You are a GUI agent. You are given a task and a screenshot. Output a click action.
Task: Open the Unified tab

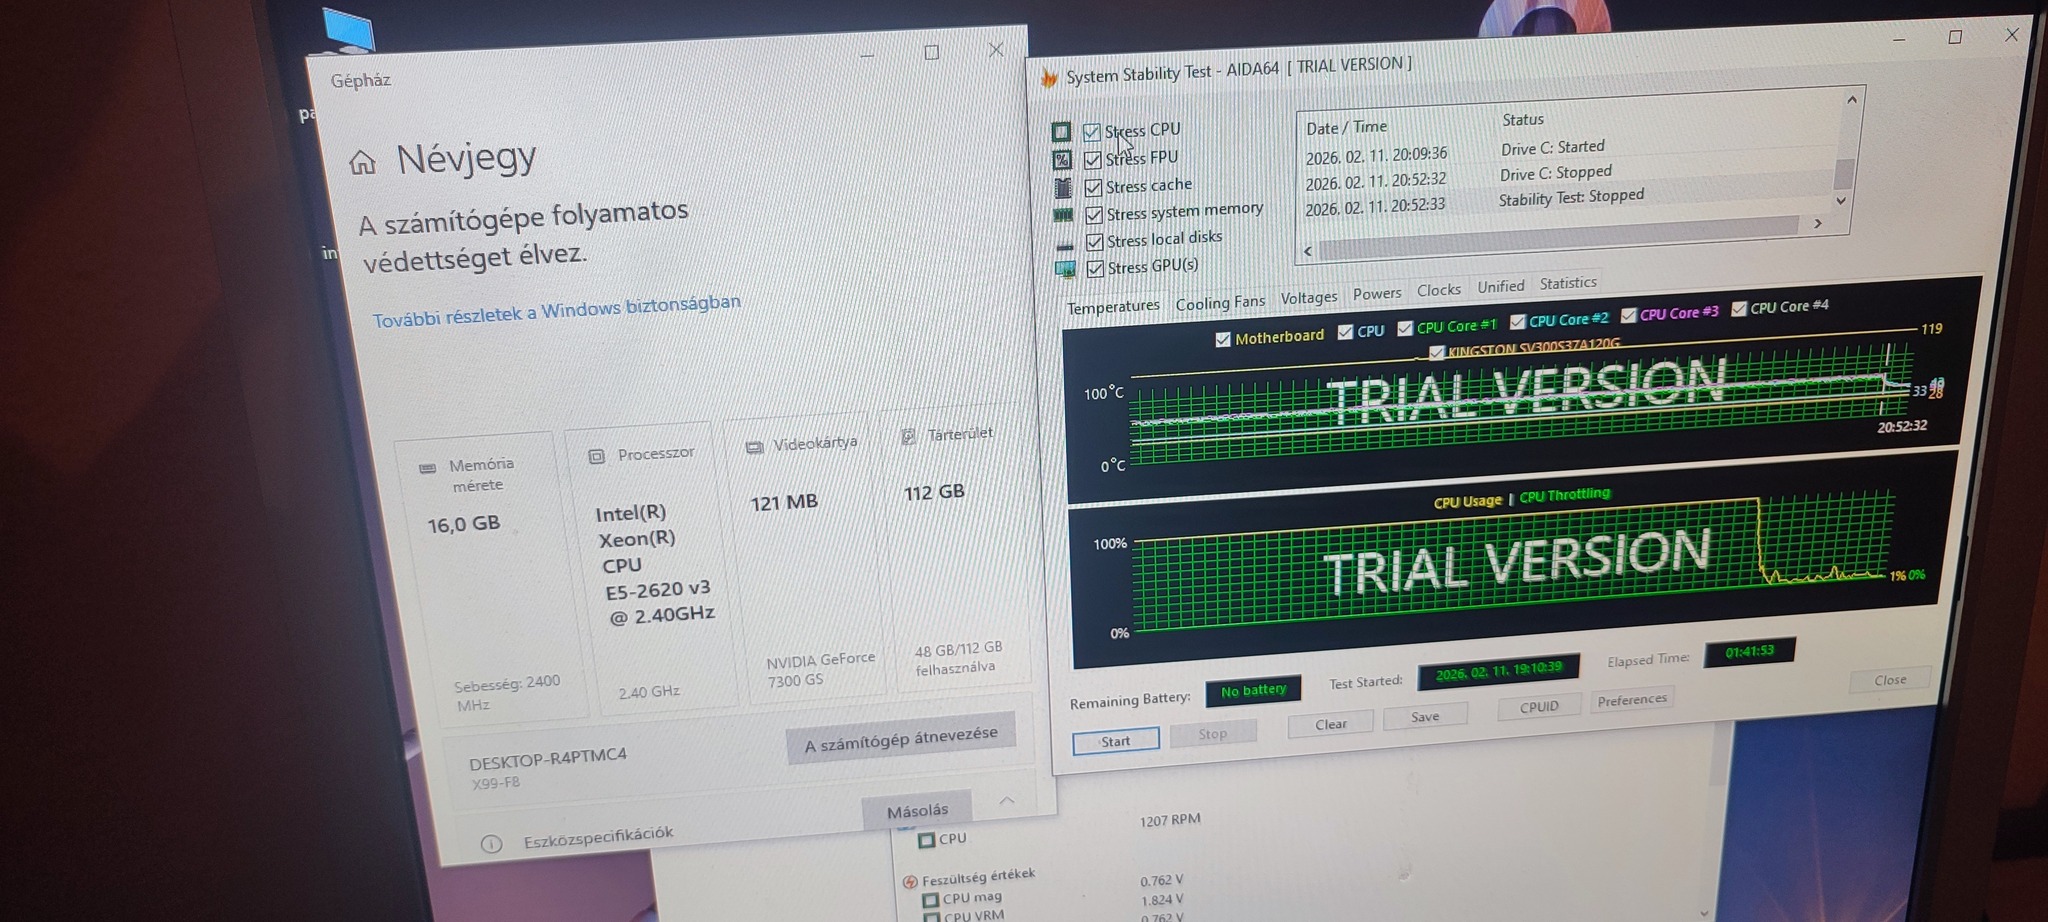1501,287
